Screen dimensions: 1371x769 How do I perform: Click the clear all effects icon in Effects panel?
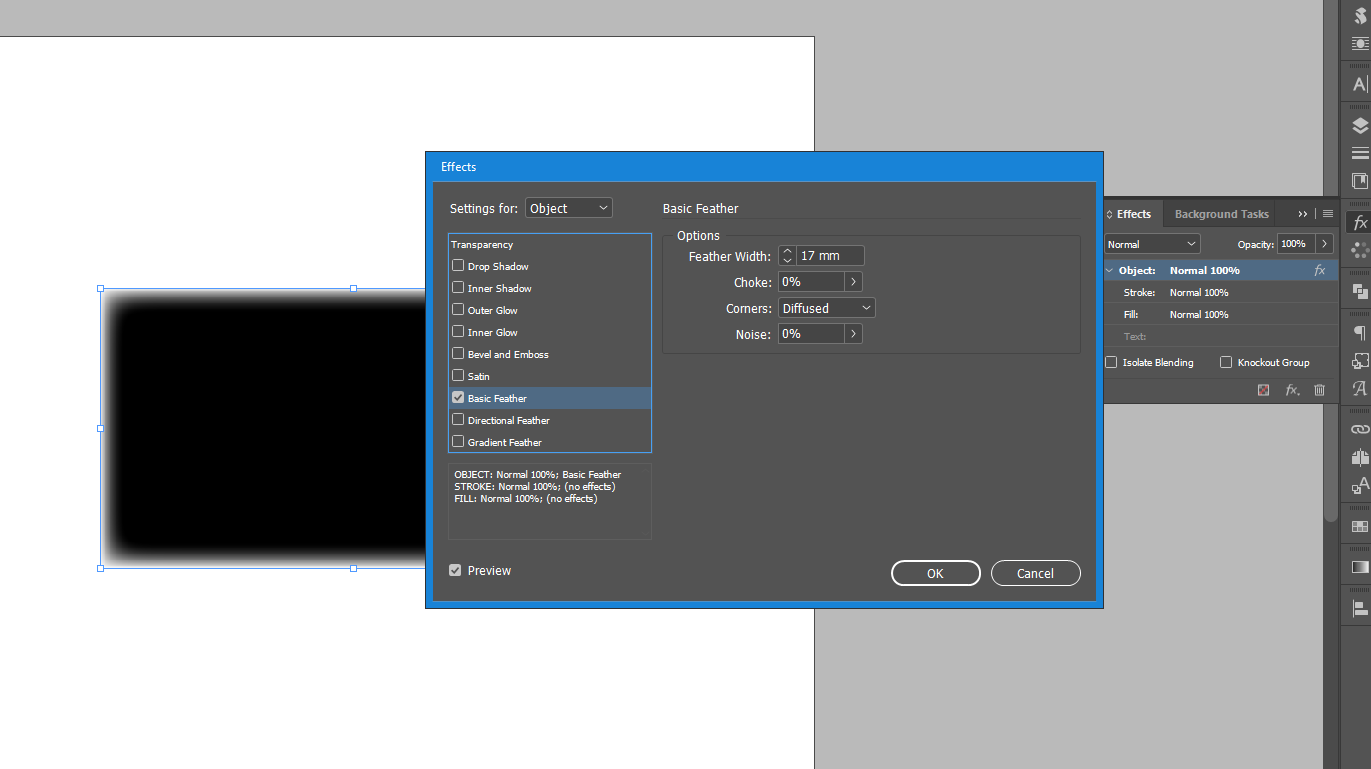pos(1264,390)
